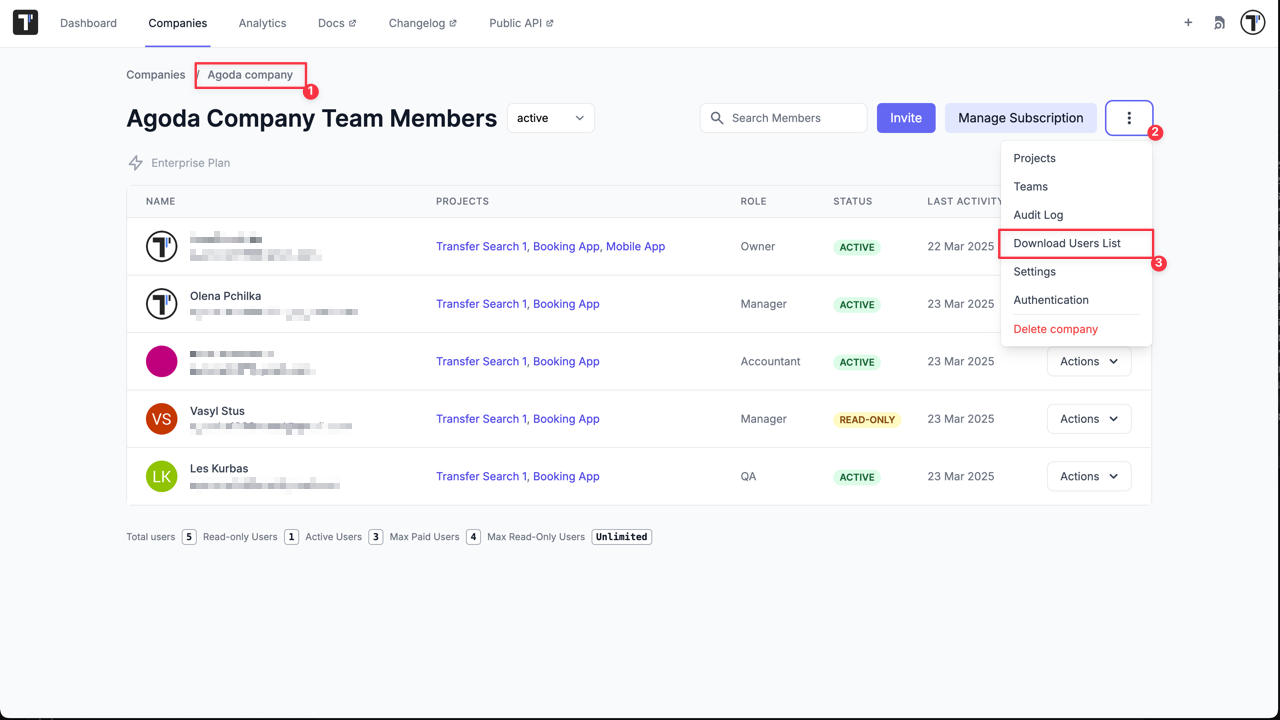1280x720 pixels.
Task: Click the Enterprise Plan lightning icon
Action: coord(134,162)
